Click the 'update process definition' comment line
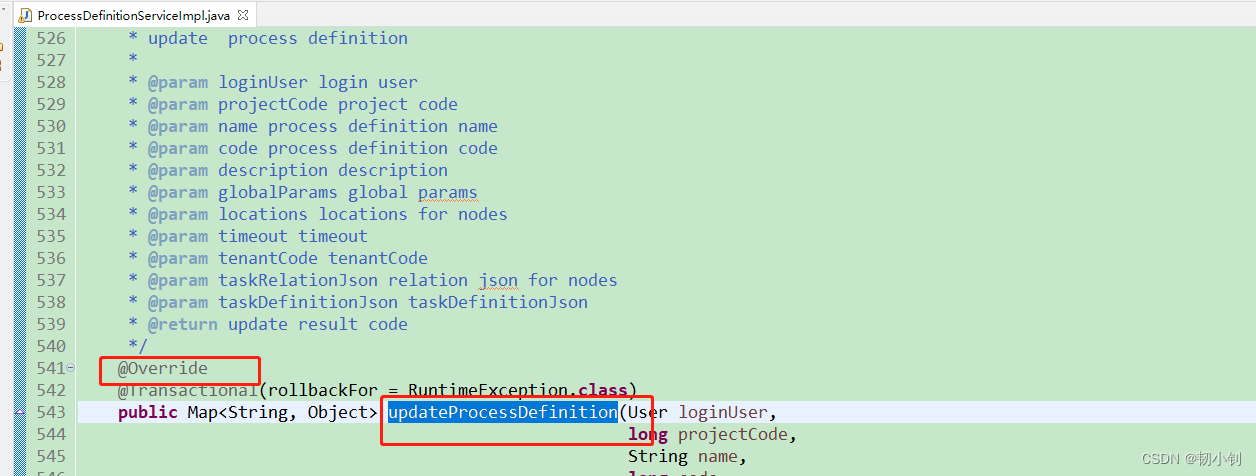Screen dimensions: 1256x476 (278, 38)
